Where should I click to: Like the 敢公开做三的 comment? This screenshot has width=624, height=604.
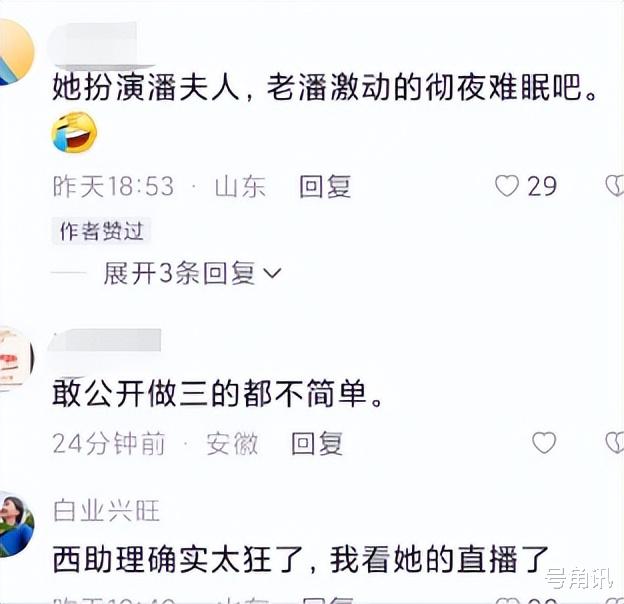544,442
